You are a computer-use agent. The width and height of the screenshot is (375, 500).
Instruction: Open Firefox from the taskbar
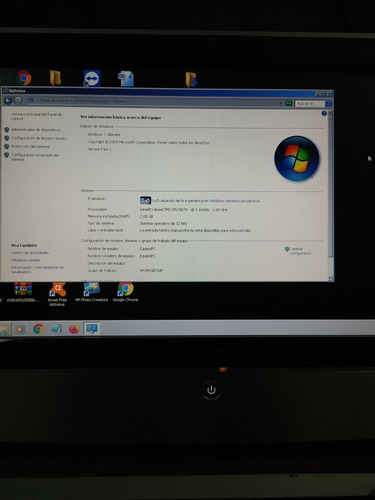pyautogui.click(x=74, y=329)
